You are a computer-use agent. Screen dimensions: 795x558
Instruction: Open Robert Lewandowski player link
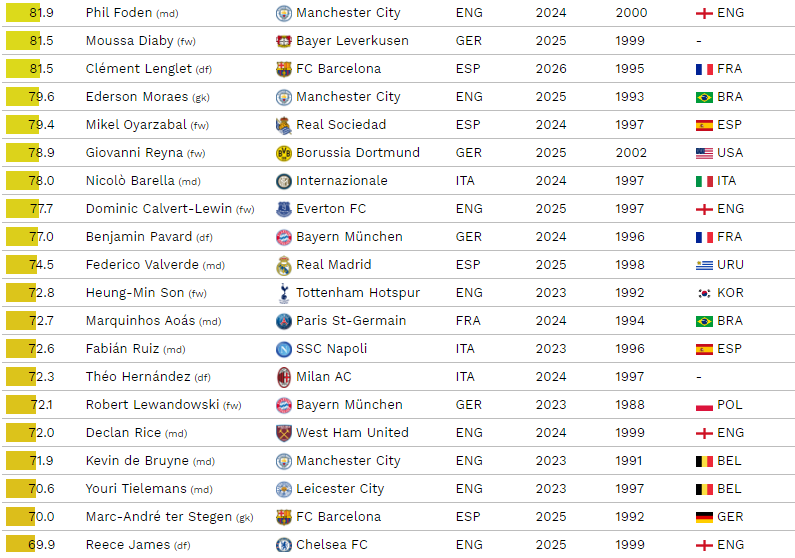coord(152,405)
